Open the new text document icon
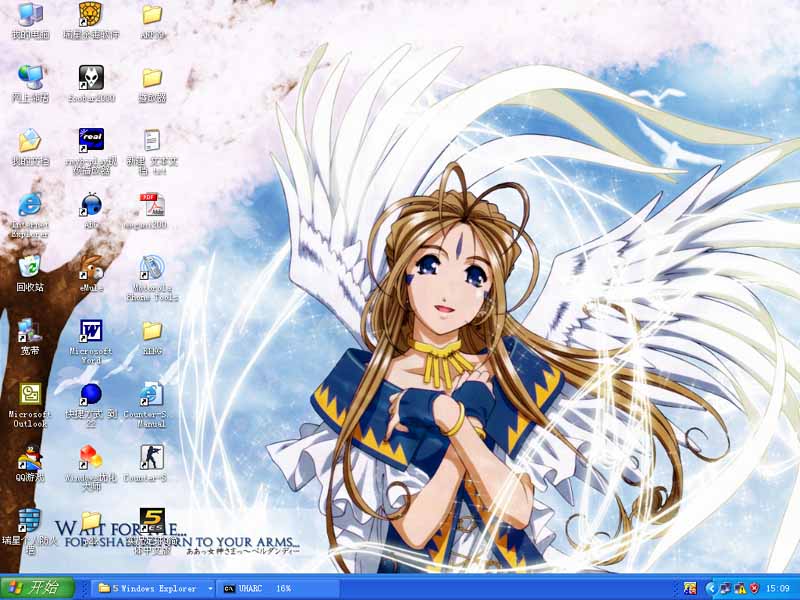The width and height of the screenshot is (800, 600). pos(152,151)
